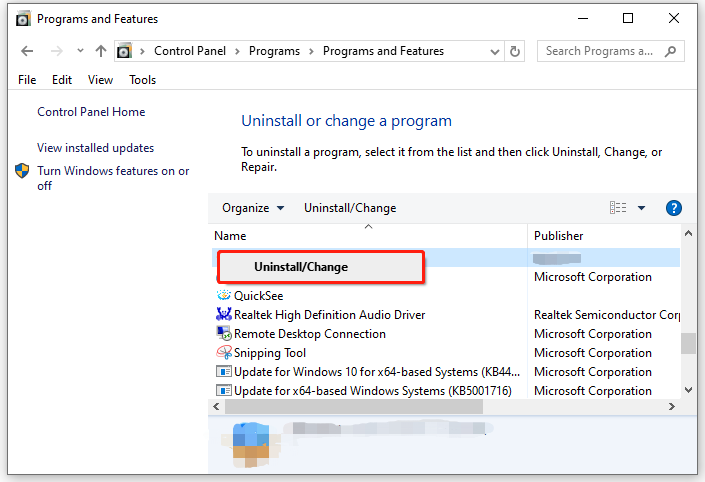Go up one folder level arrow
This screenshot has width=705, height=482.
coord(101,51)
